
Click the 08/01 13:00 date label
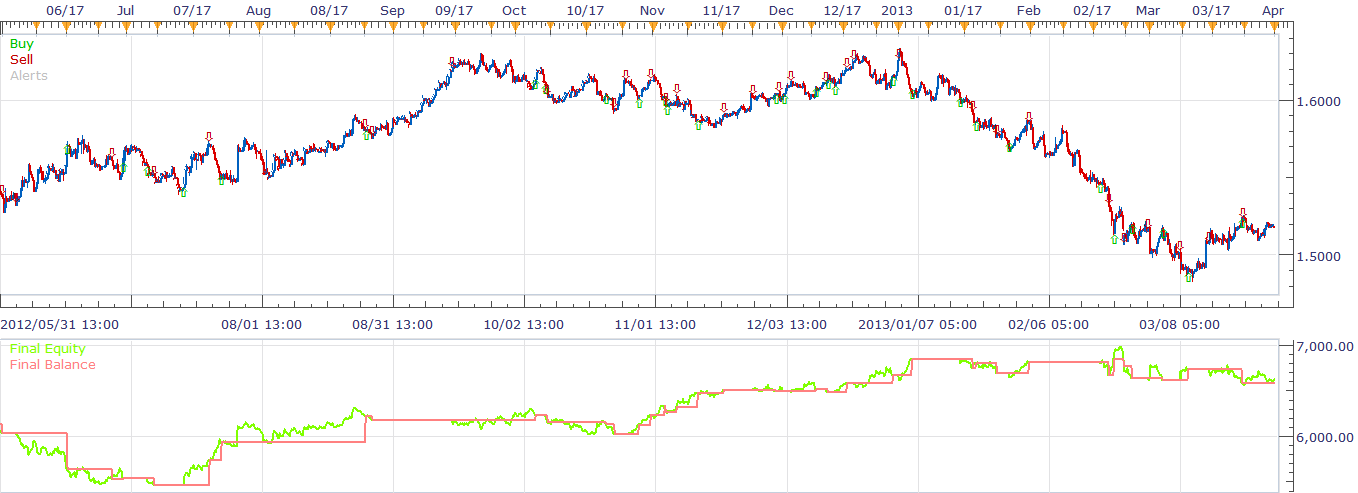(x=261, y=324)
